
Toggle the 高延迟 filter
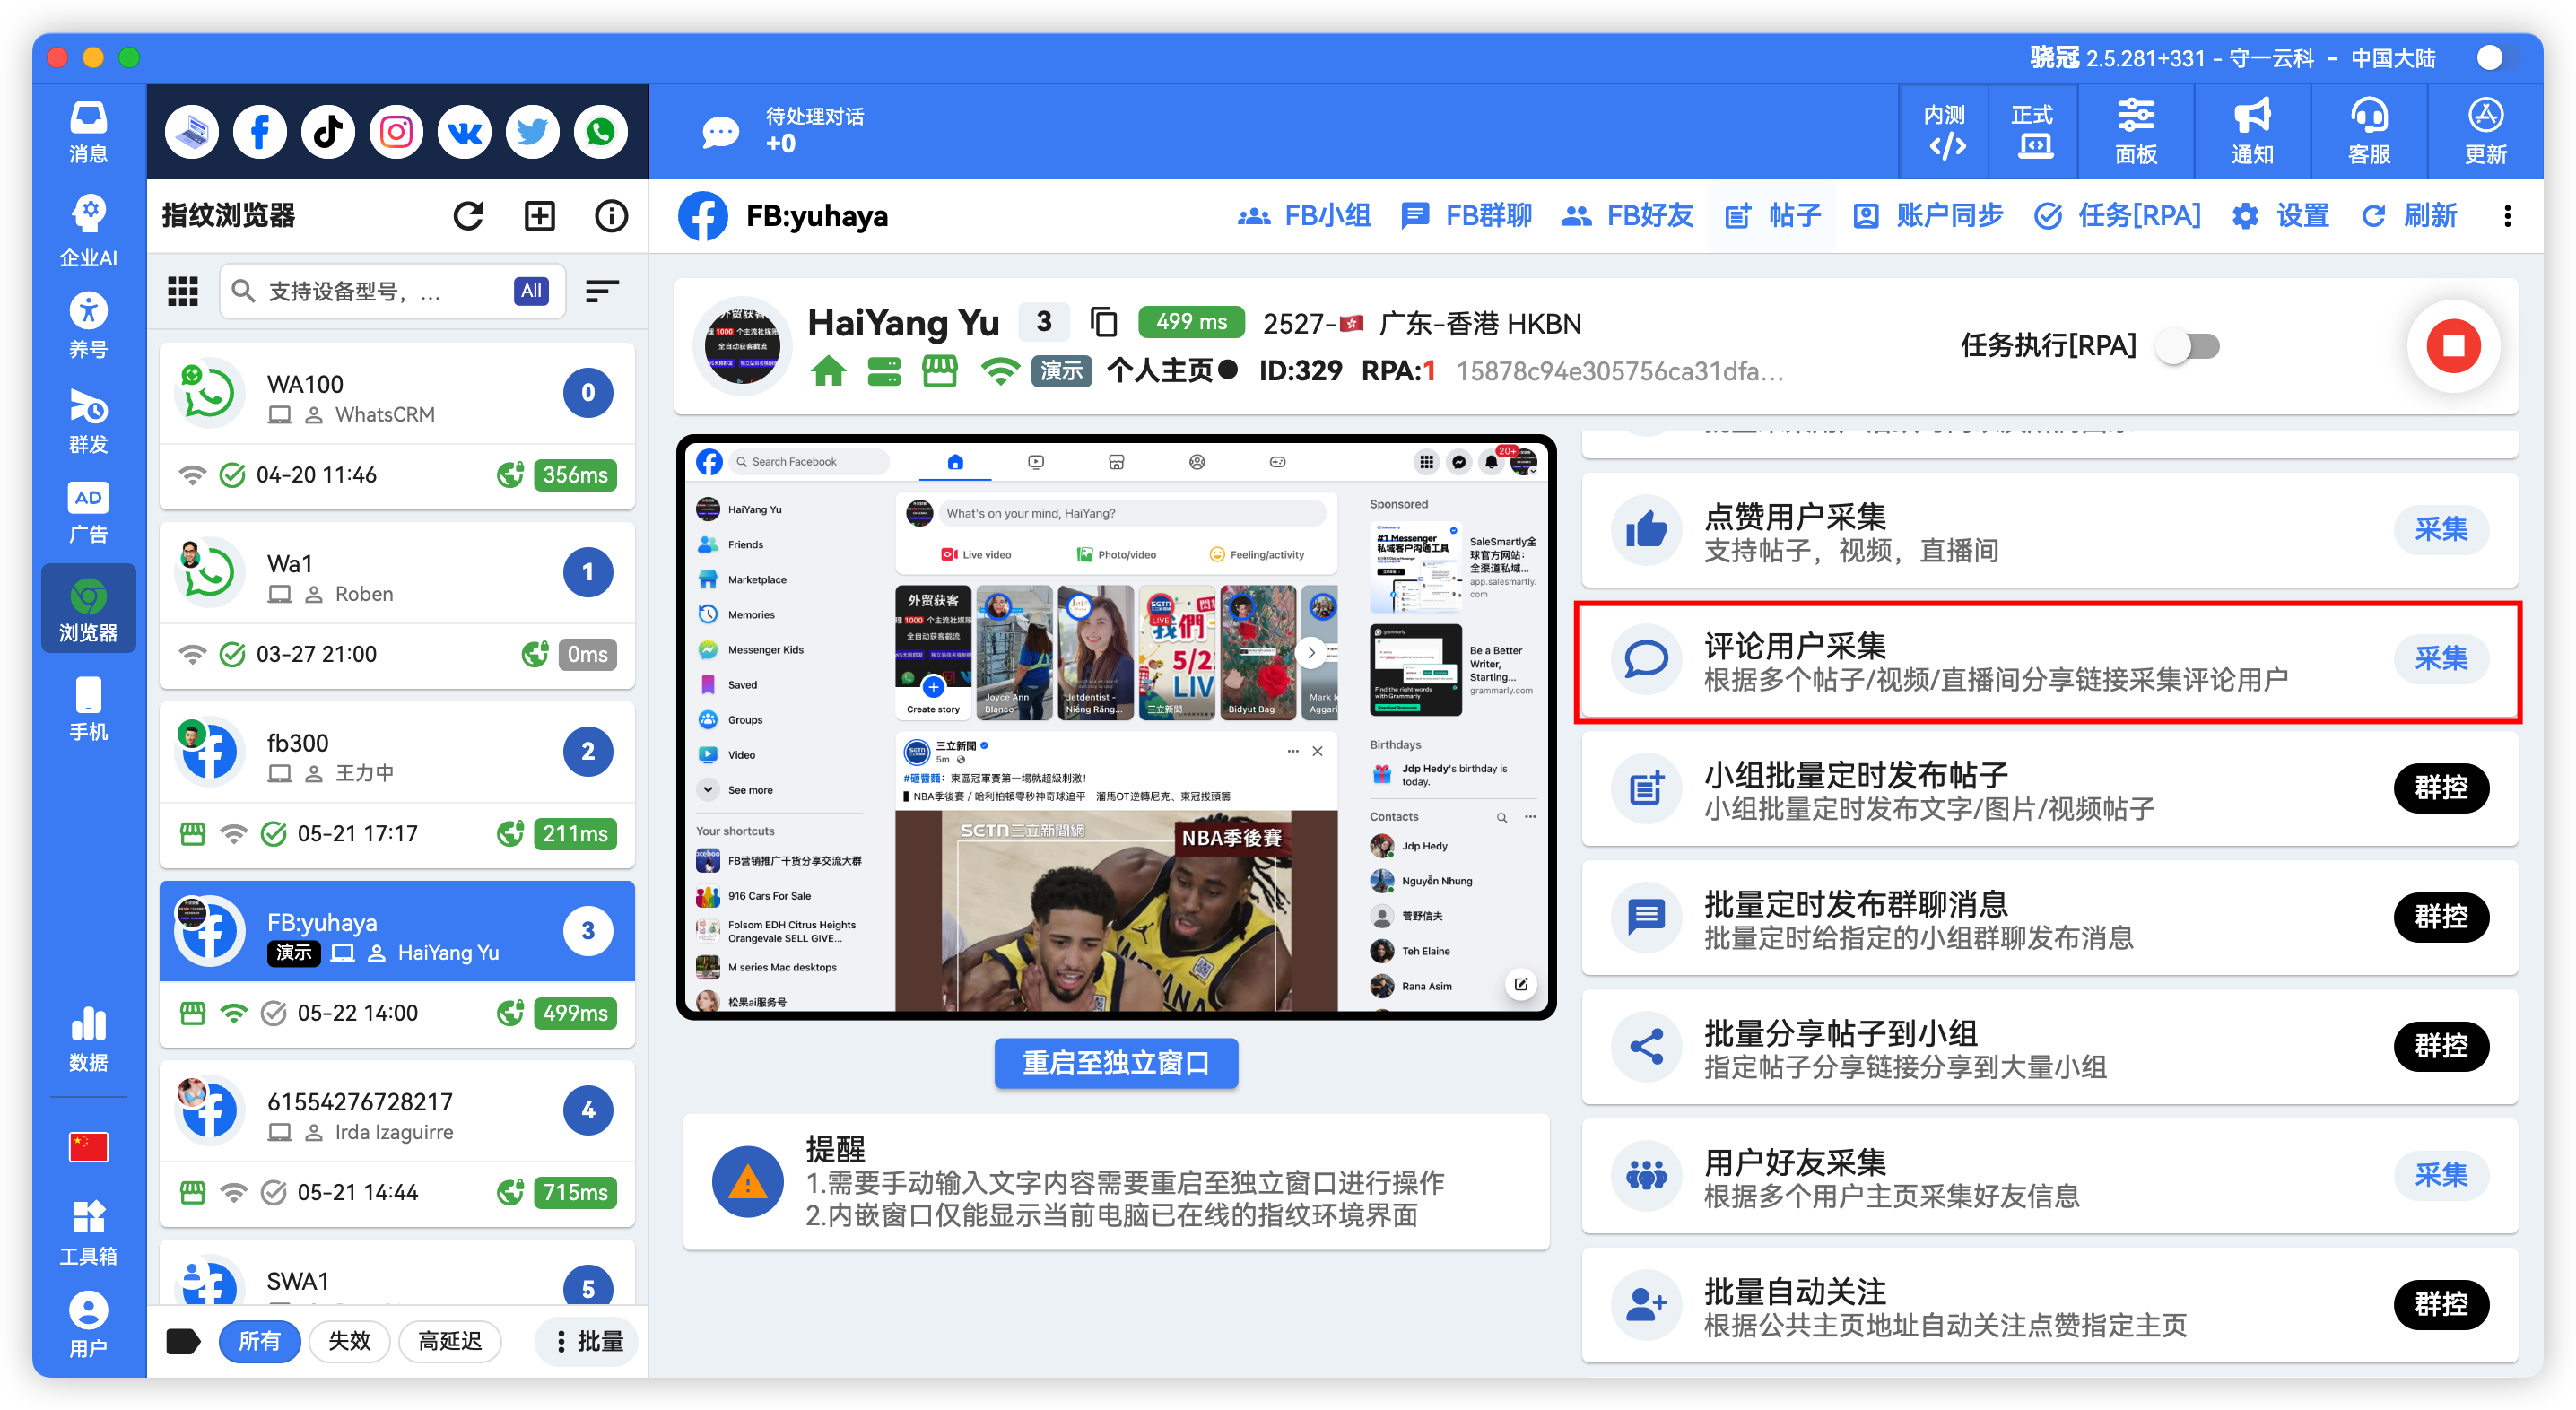coord(450,1341)
